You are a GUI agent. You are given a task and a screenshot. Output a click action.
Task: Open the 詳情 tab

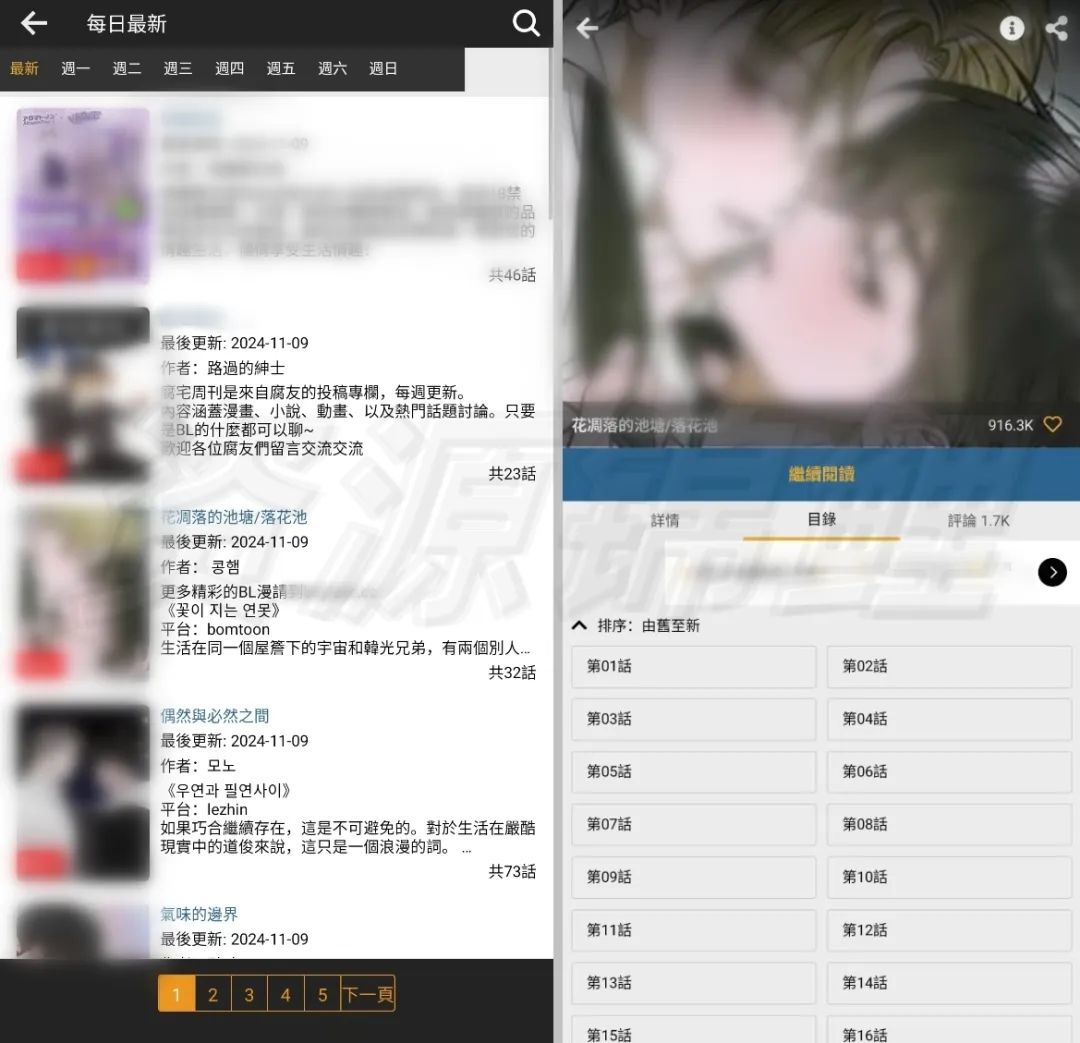click(665, 520)
